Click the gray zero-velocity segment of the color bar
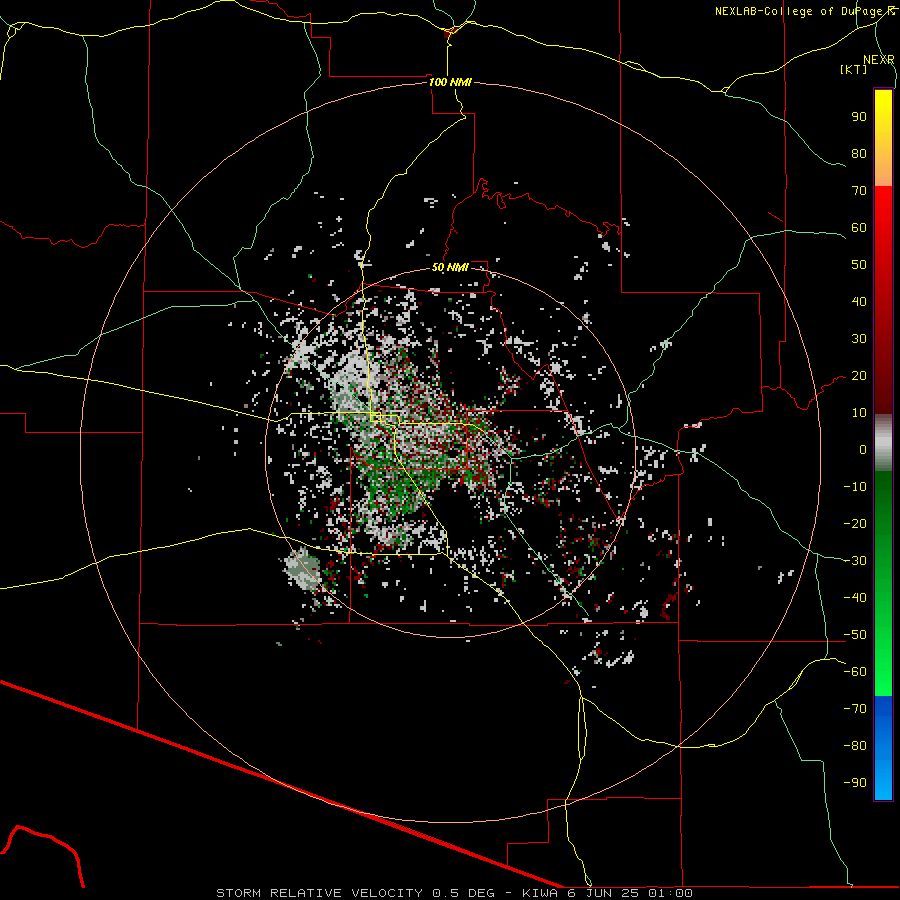900x900 pixels. pos(883,443)
